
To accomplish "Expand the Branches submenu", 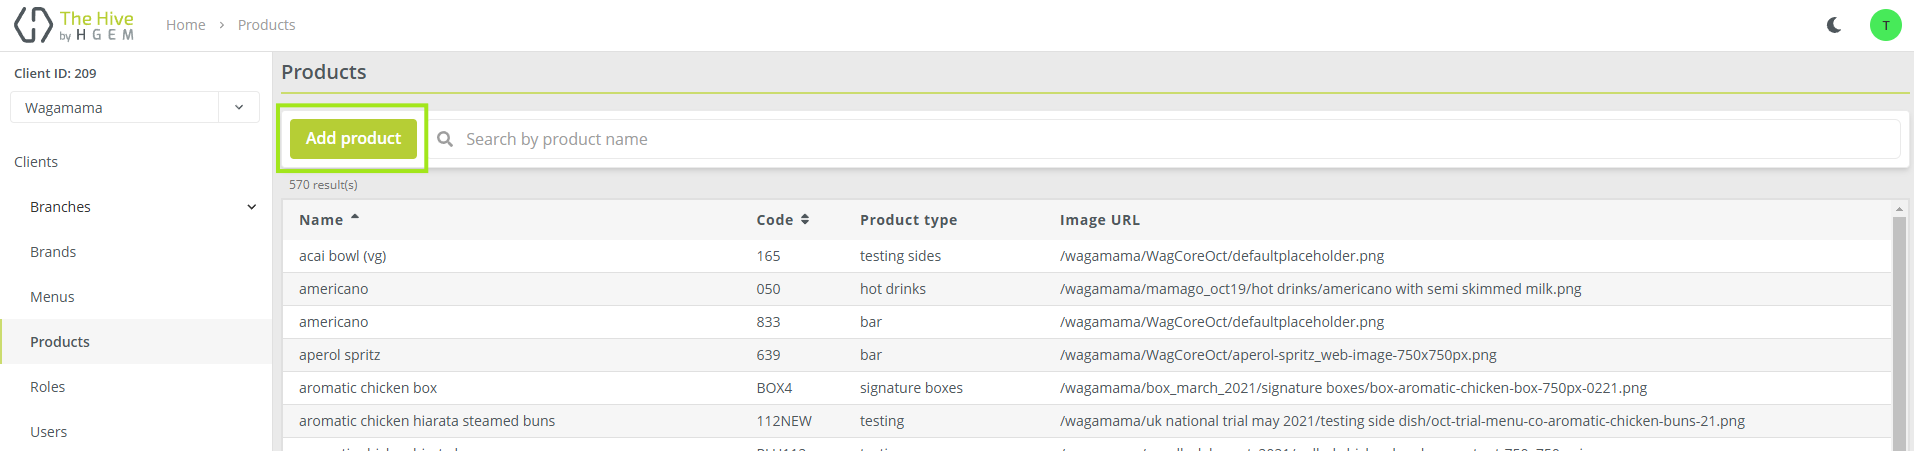I will pyautogui.click(x=251, y=207).
